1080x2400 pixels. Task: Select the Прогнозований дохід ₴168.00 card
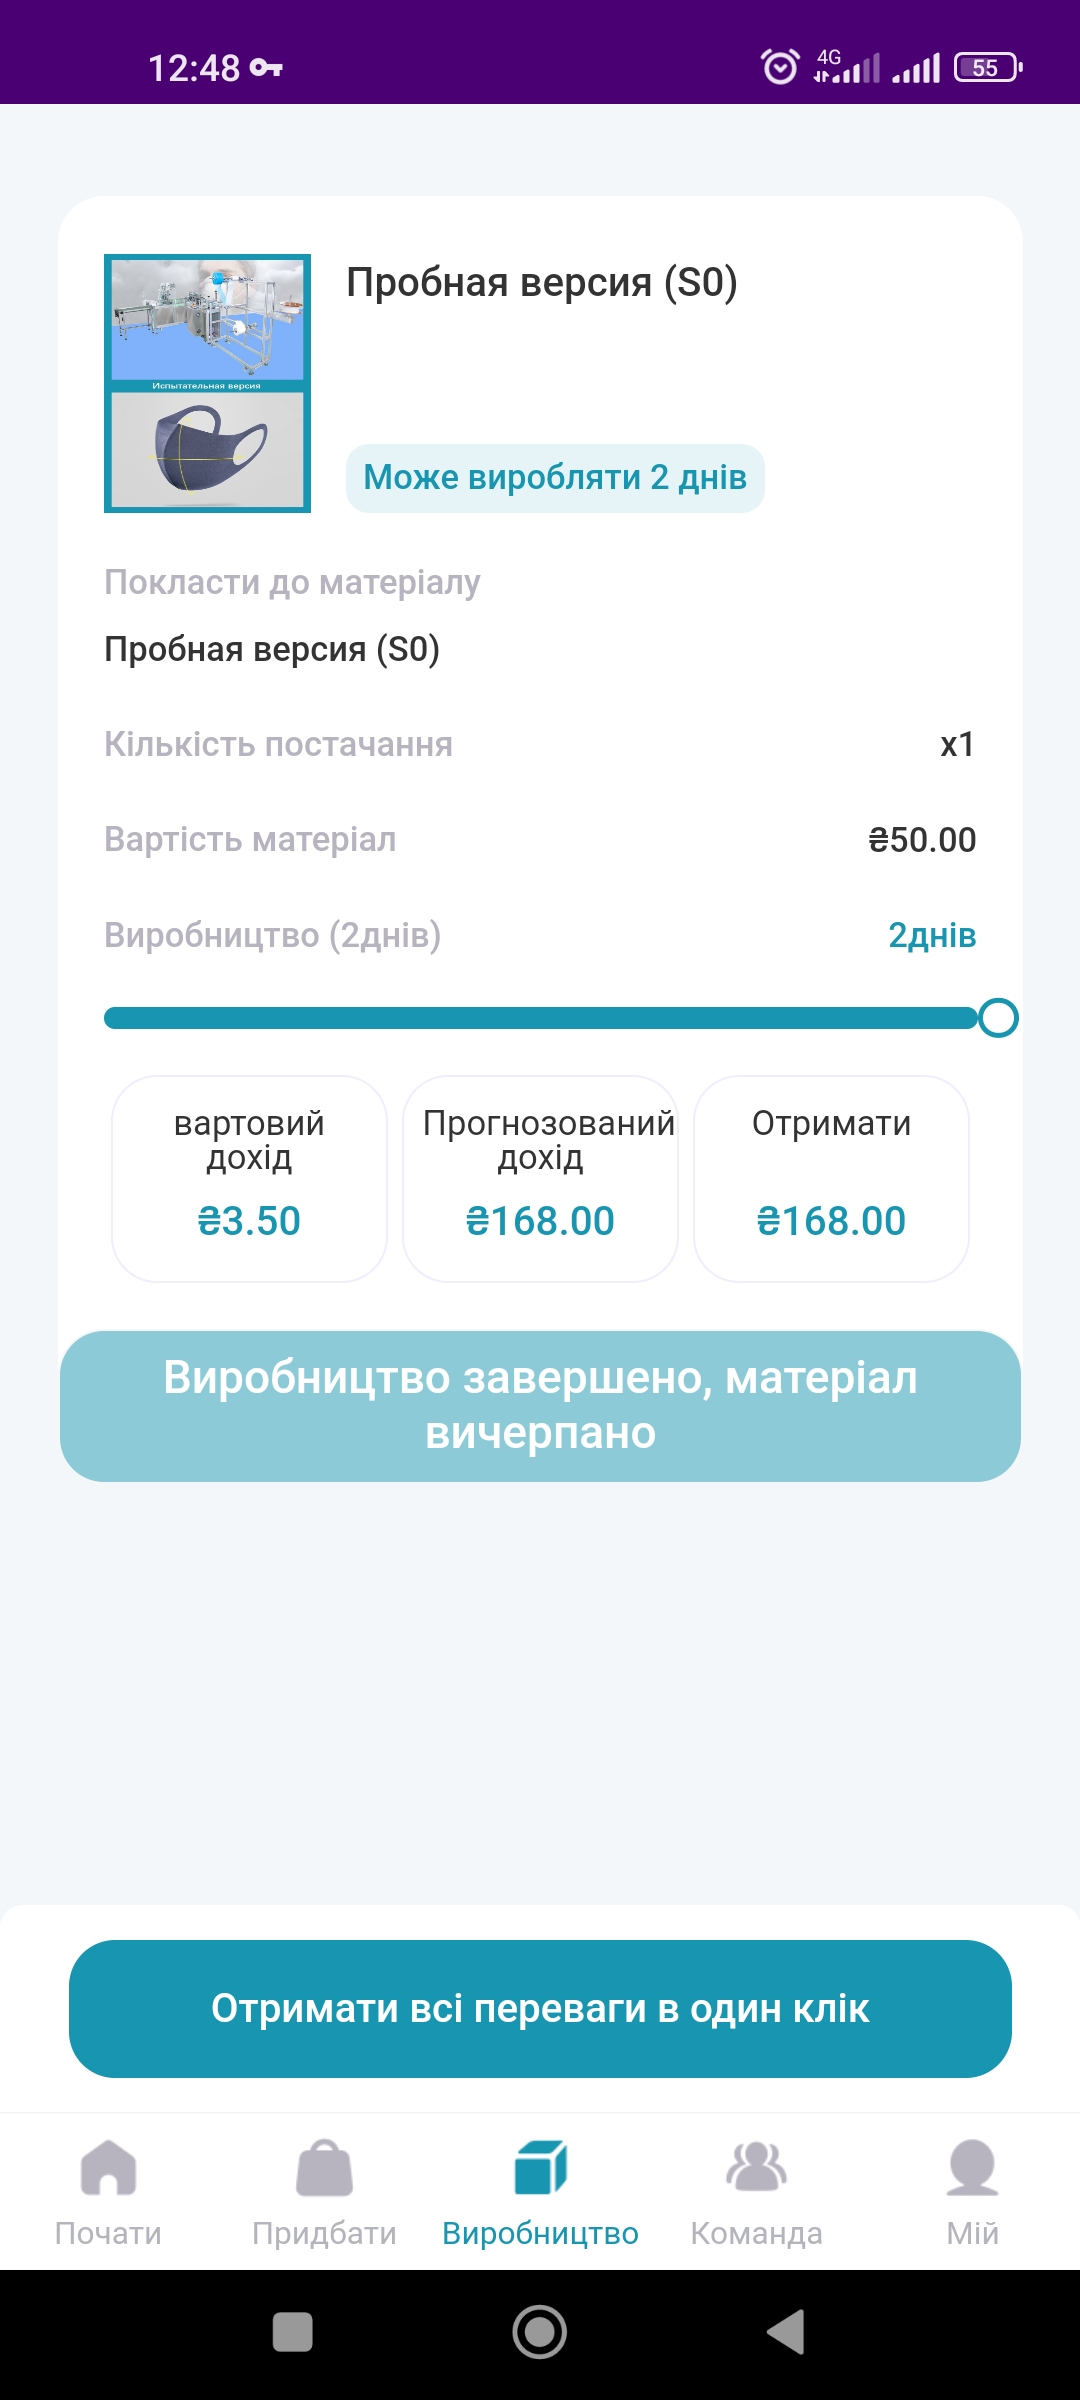(x=540, y=1179)
